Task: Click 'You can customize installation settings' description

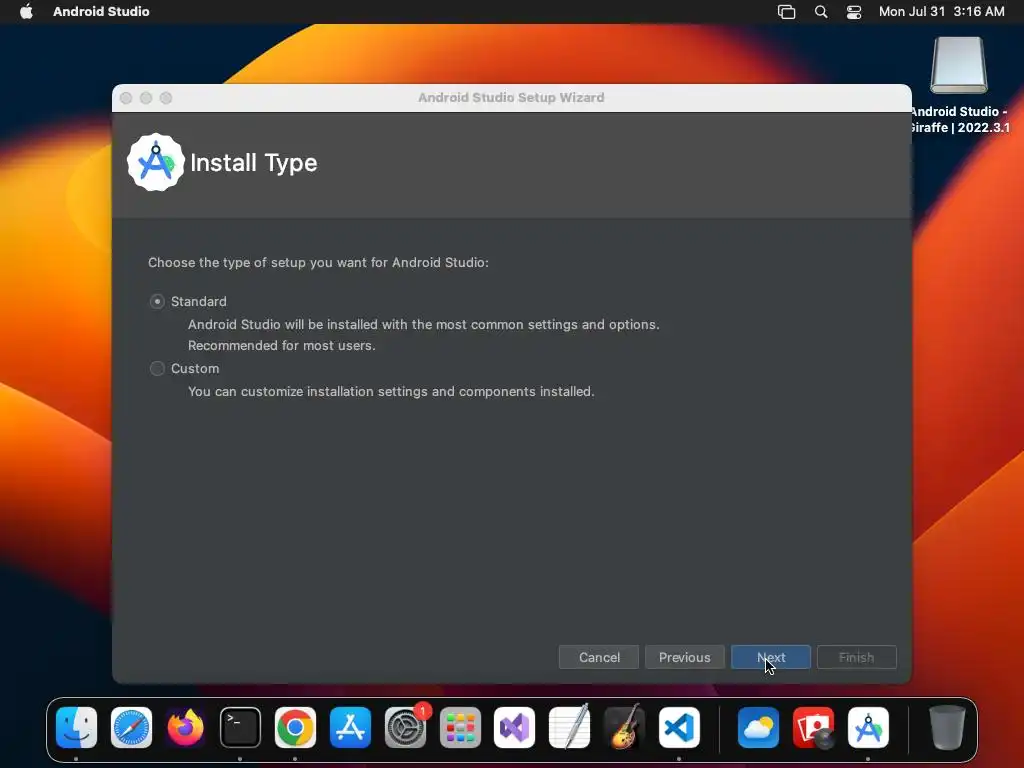Action: [391, 392]
